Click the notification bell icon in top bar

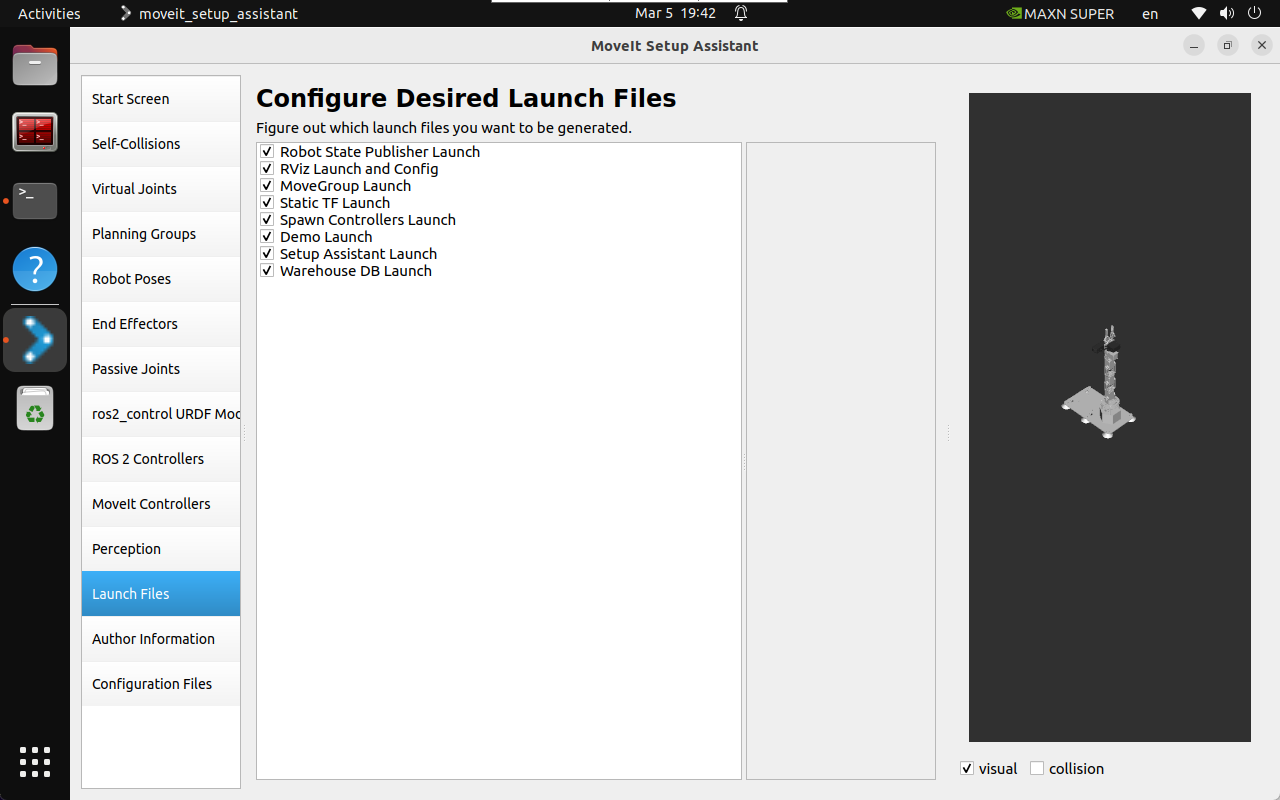741,13
